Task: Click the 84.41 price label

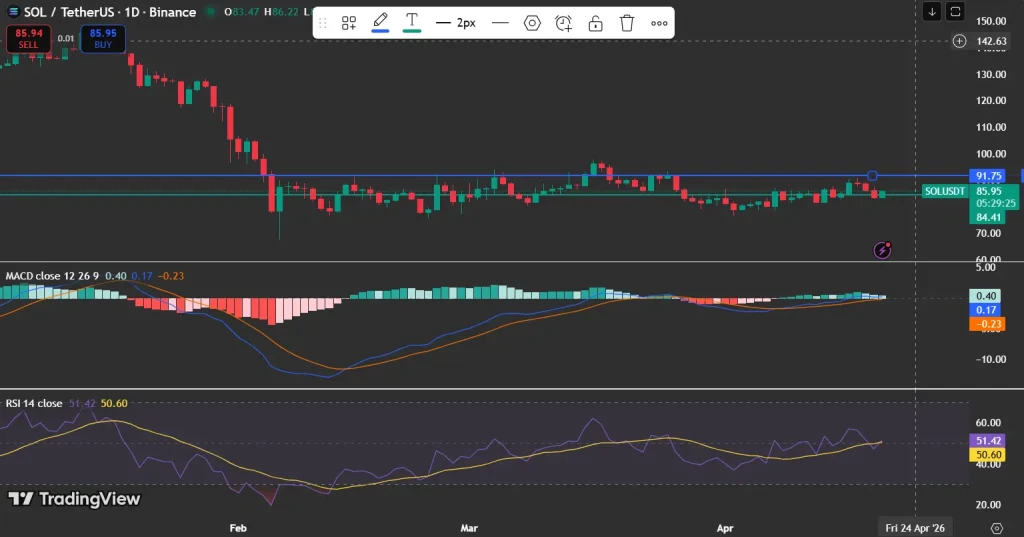Action: pyautogui.click(x=989, y=218)
